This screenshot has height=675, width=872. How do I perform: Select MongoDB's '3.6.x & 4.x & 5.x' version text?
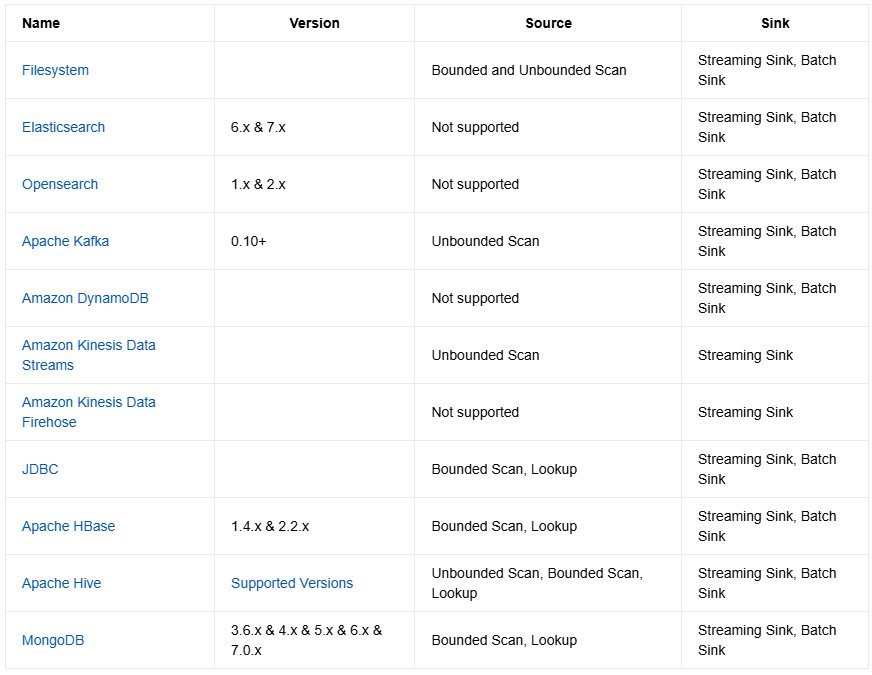coord(306,640)
